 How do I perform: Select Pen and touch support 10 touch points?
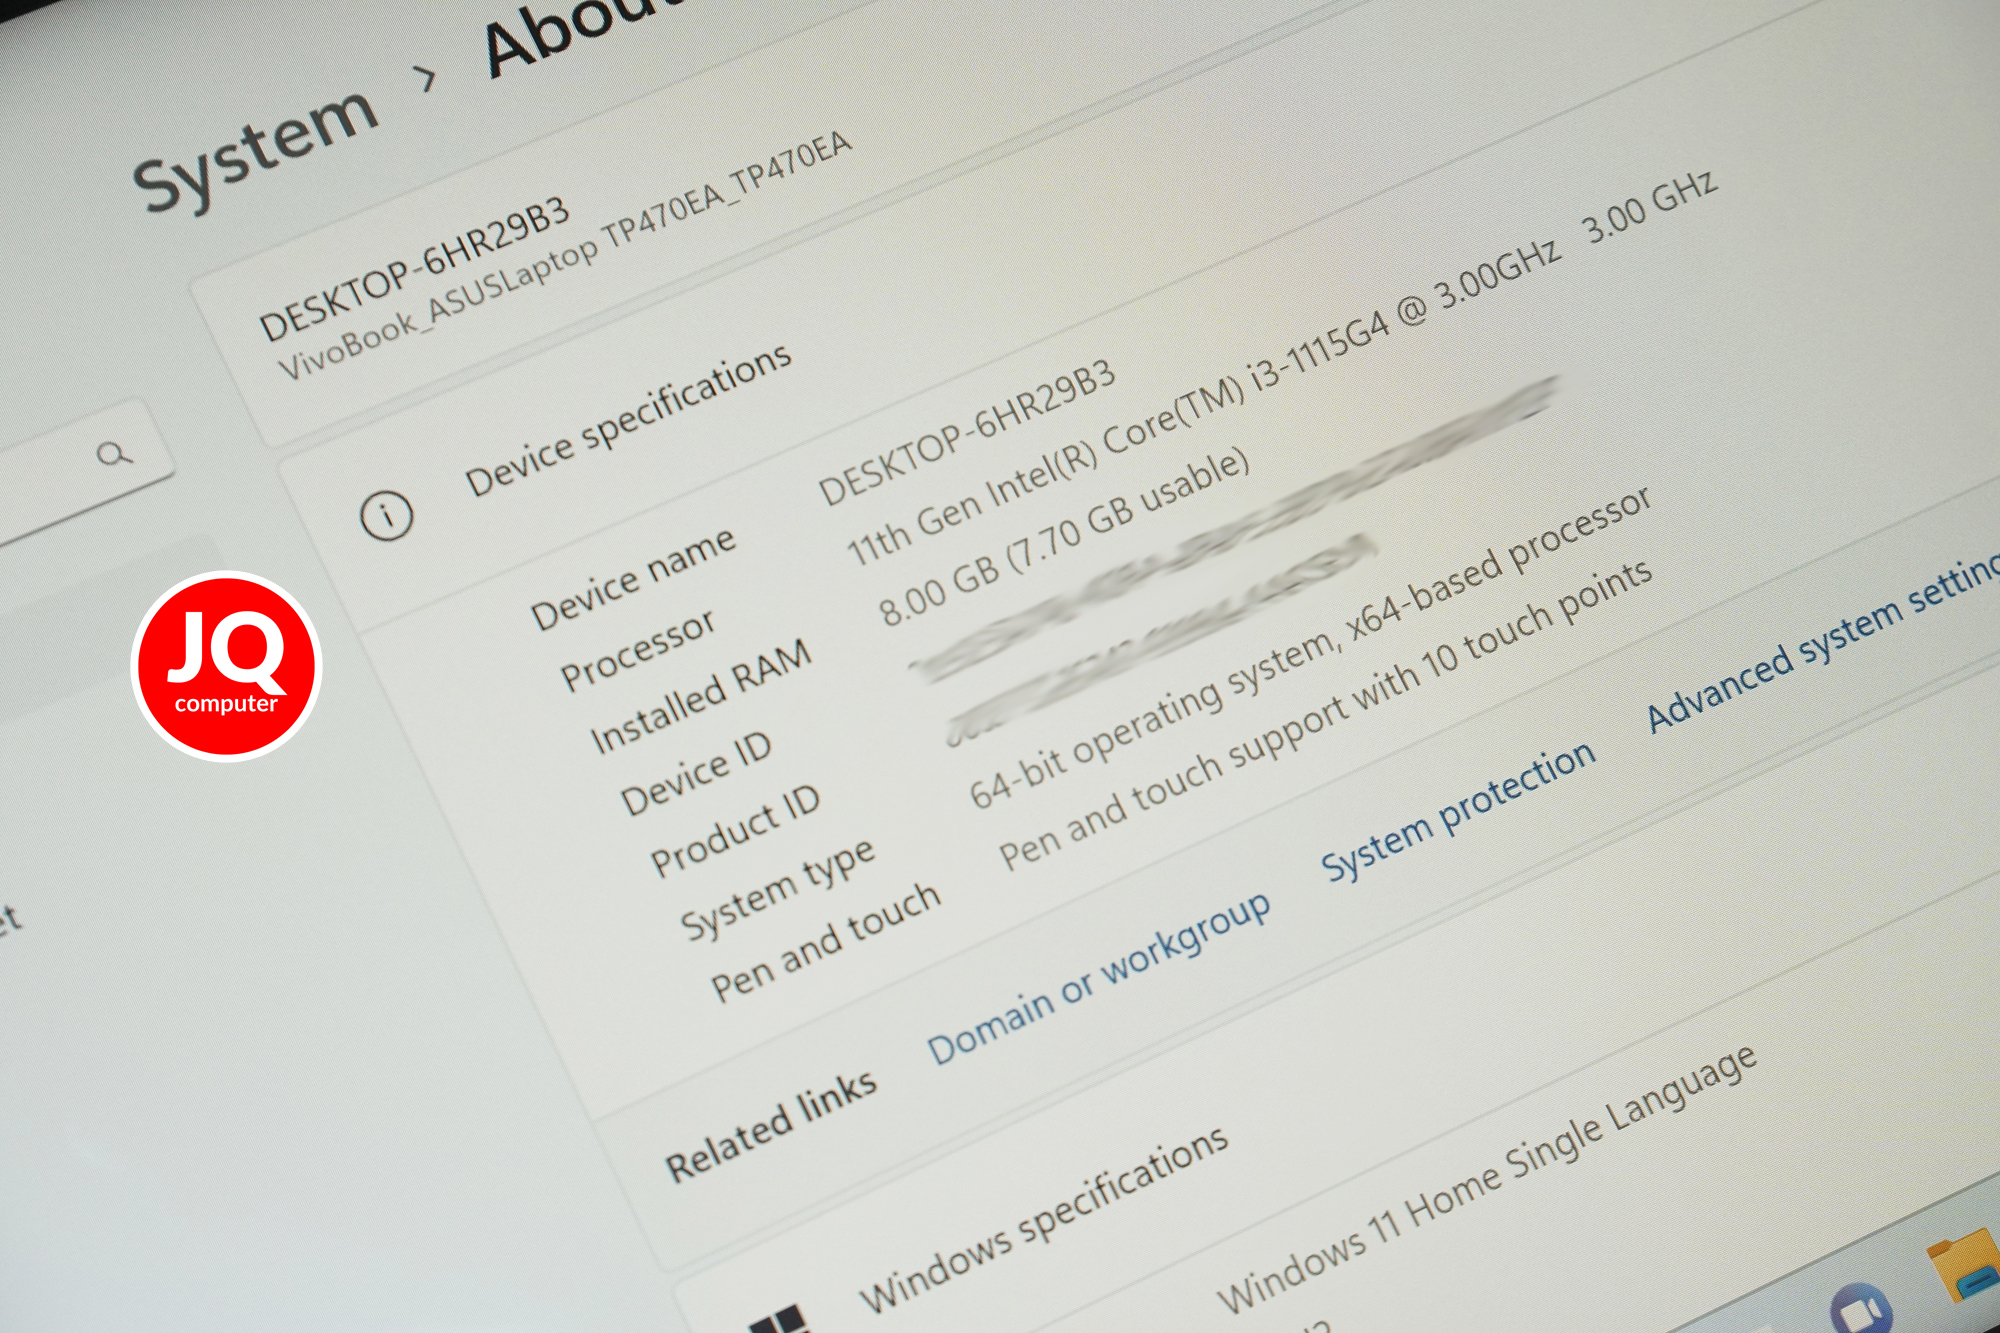click(x=1326, y=714)
